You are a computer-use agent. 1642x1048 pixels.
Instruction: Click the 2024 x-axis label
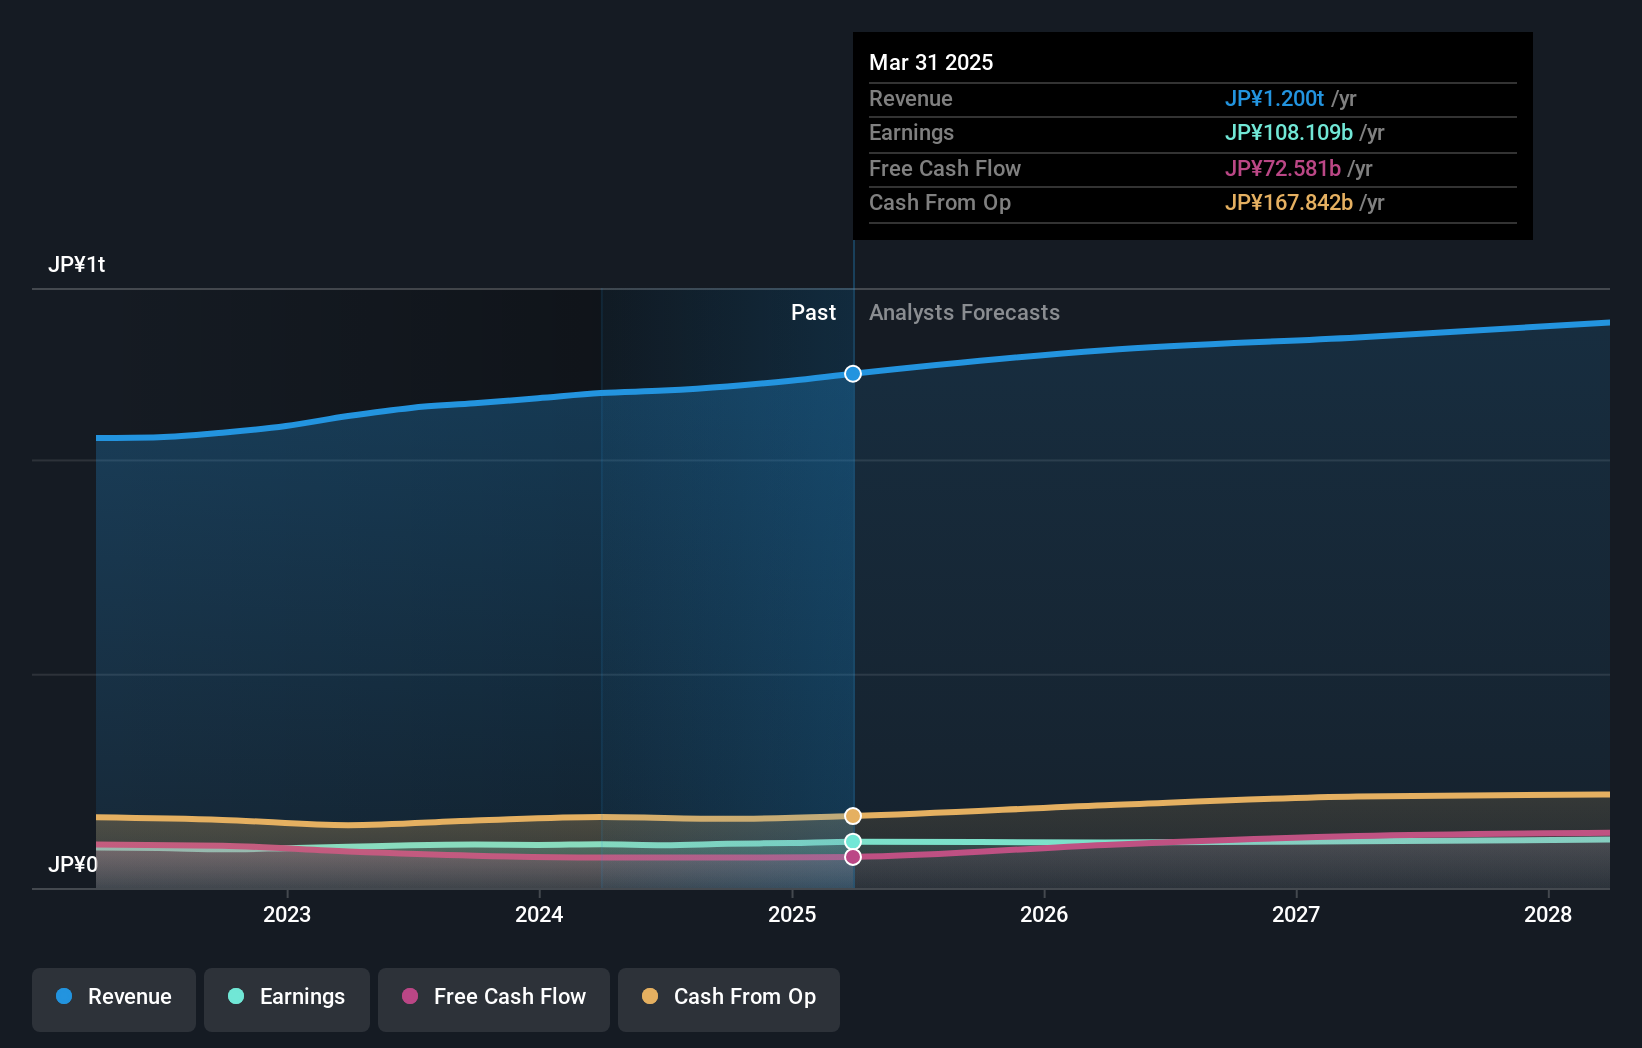tap(539, 915)
